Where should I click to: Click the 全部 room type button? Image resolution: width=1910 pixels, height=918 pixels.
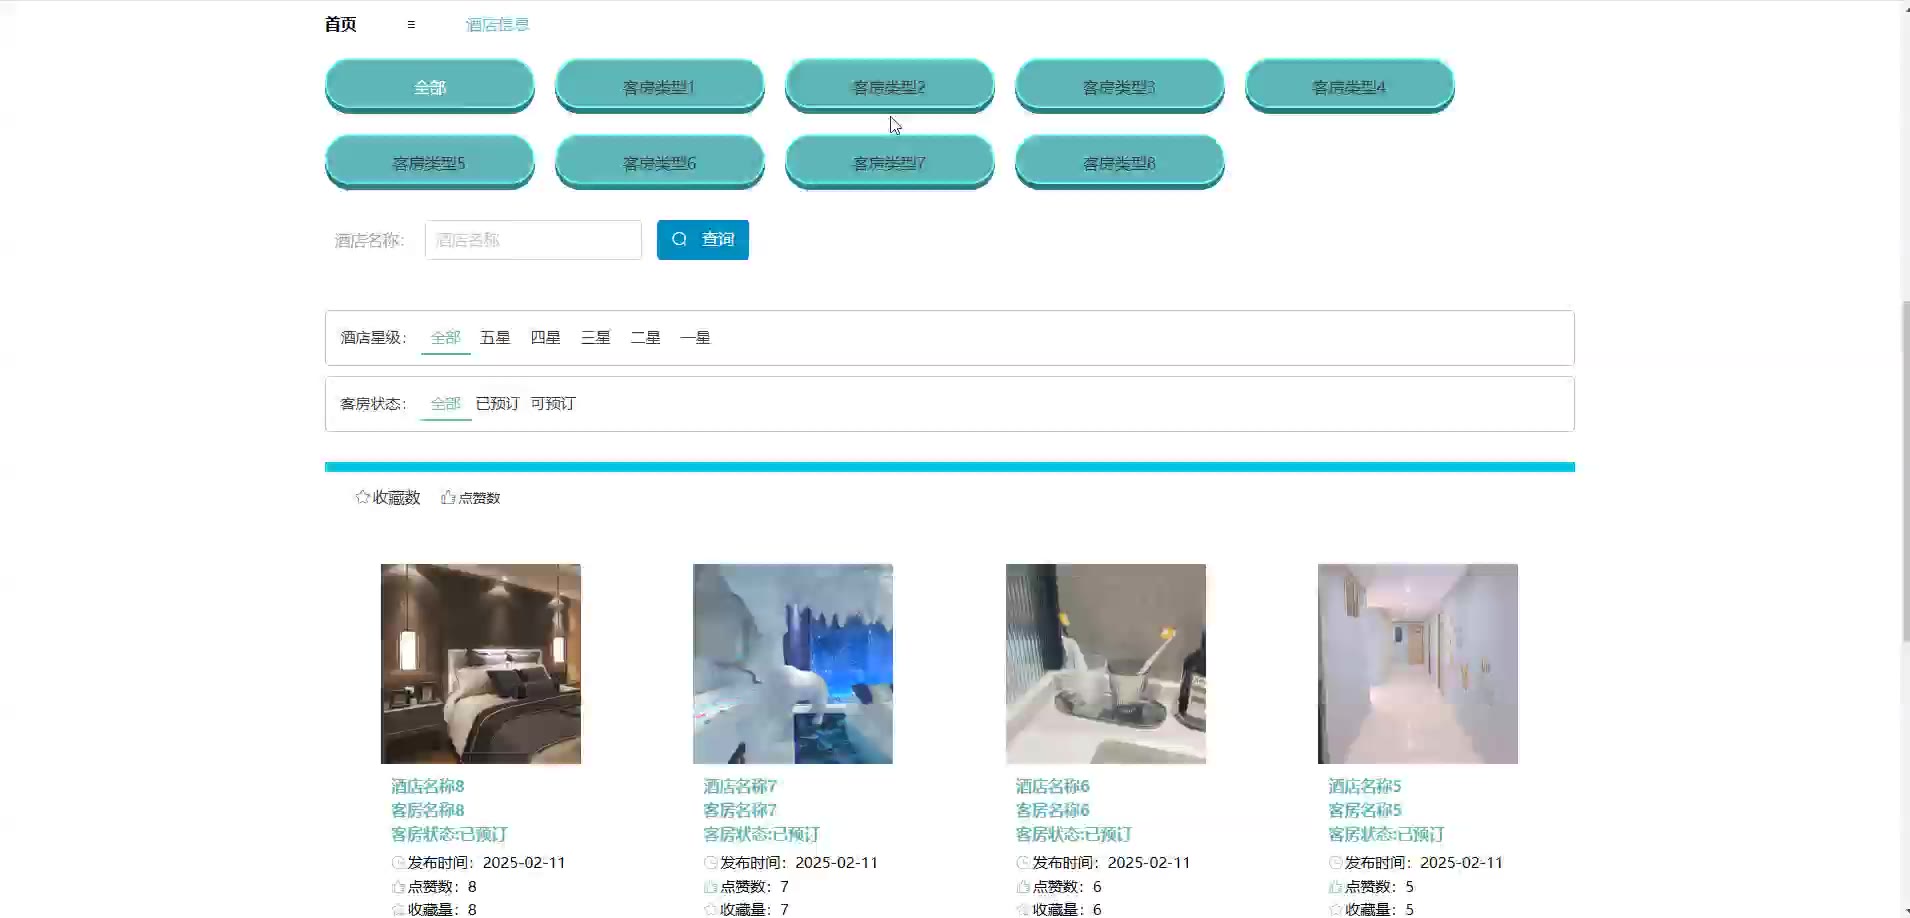point(430,86)
